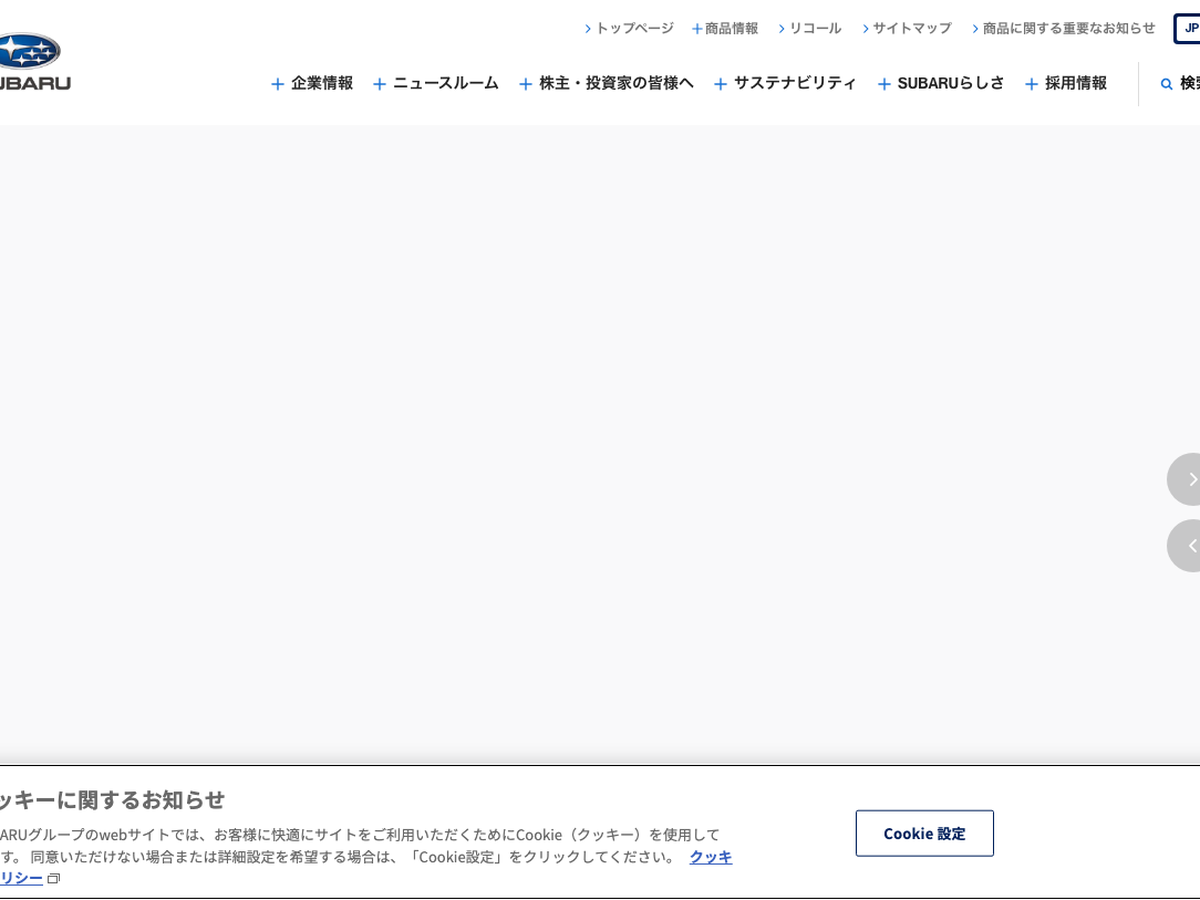Open the SUBARUらしさ menu
This screenshot has height=900, width=1200.
click(950, 83)
